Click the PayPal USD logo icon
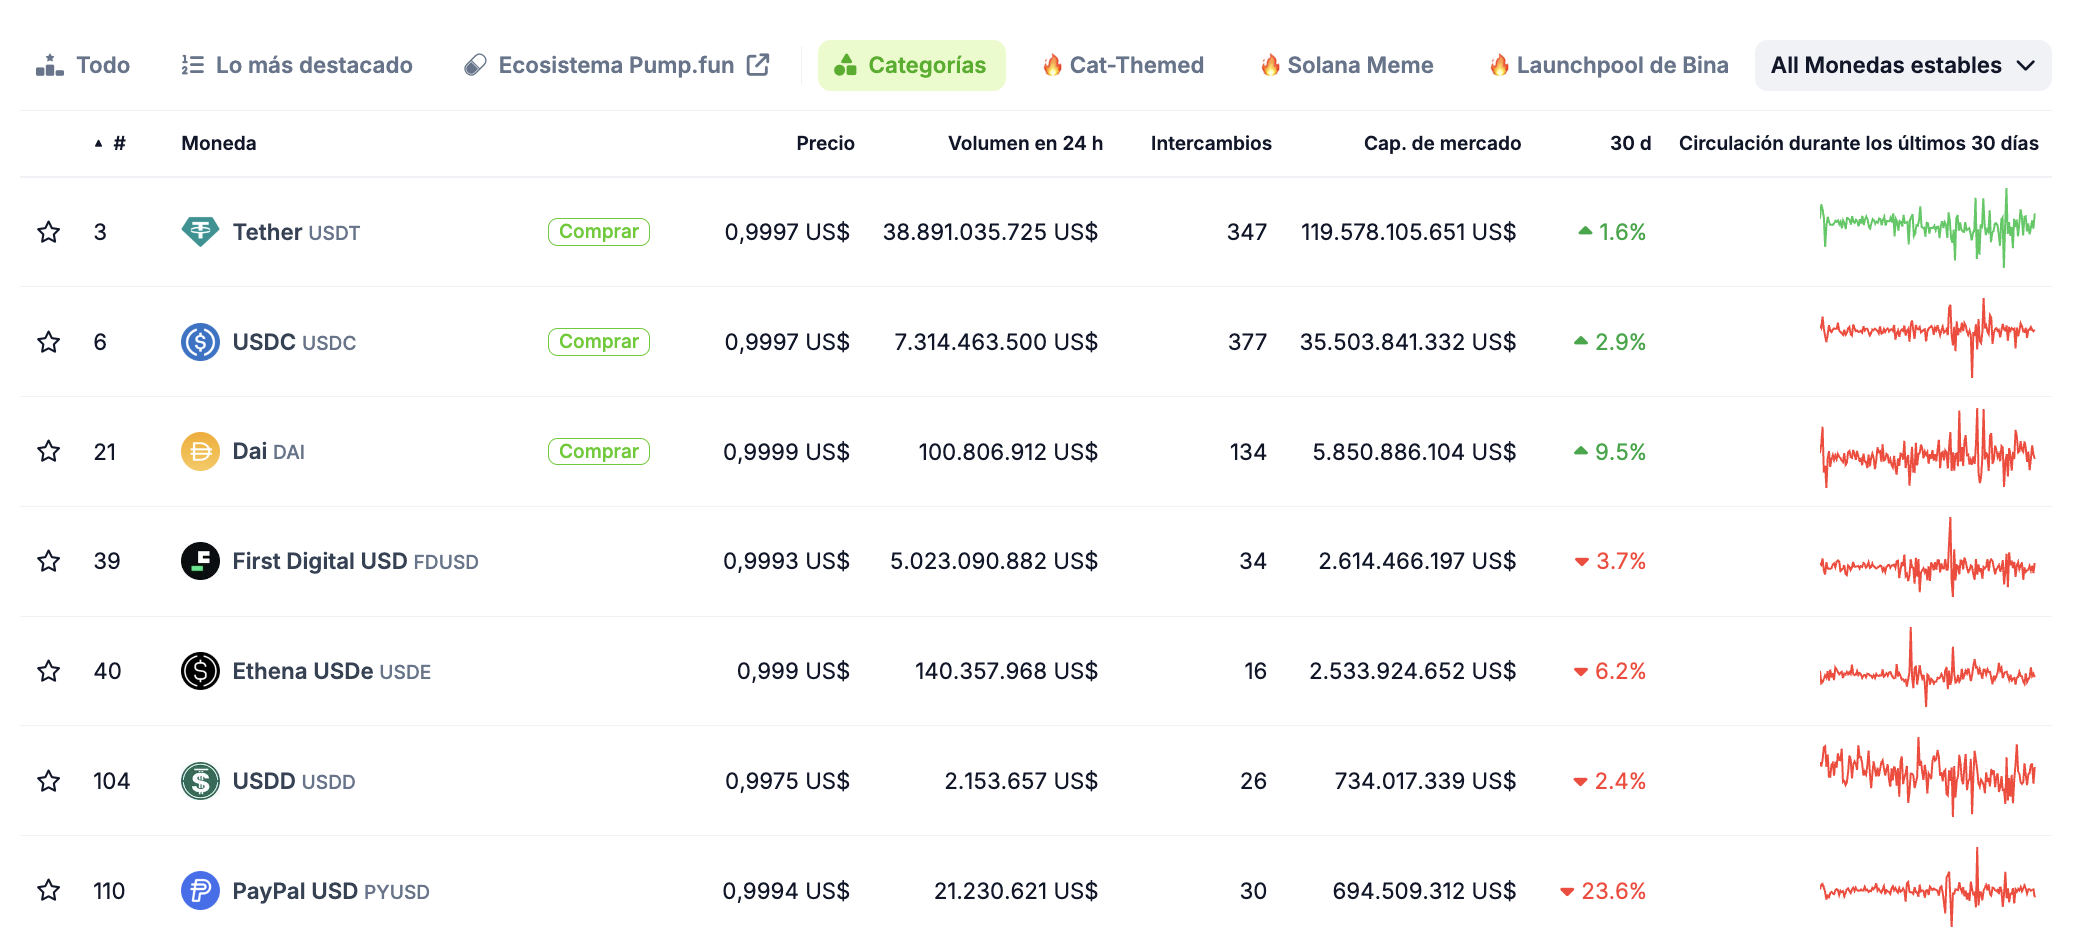This screenshot has width=2096, height=944. point(200,890)
